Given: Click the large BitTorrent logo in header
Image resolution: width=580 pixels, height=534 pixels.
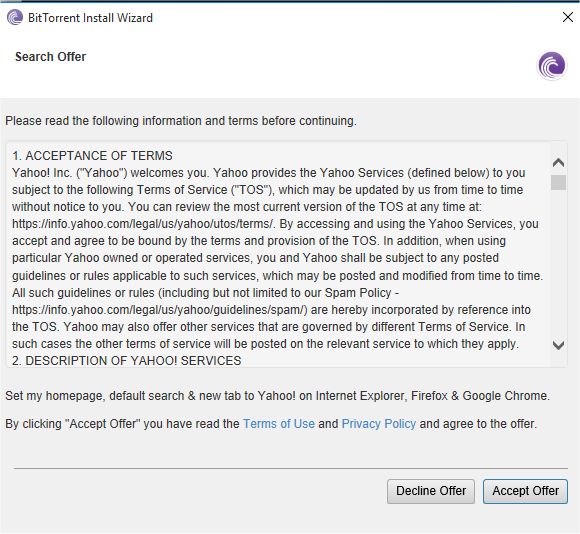Looking at the screenshot, I should [552, 65].
